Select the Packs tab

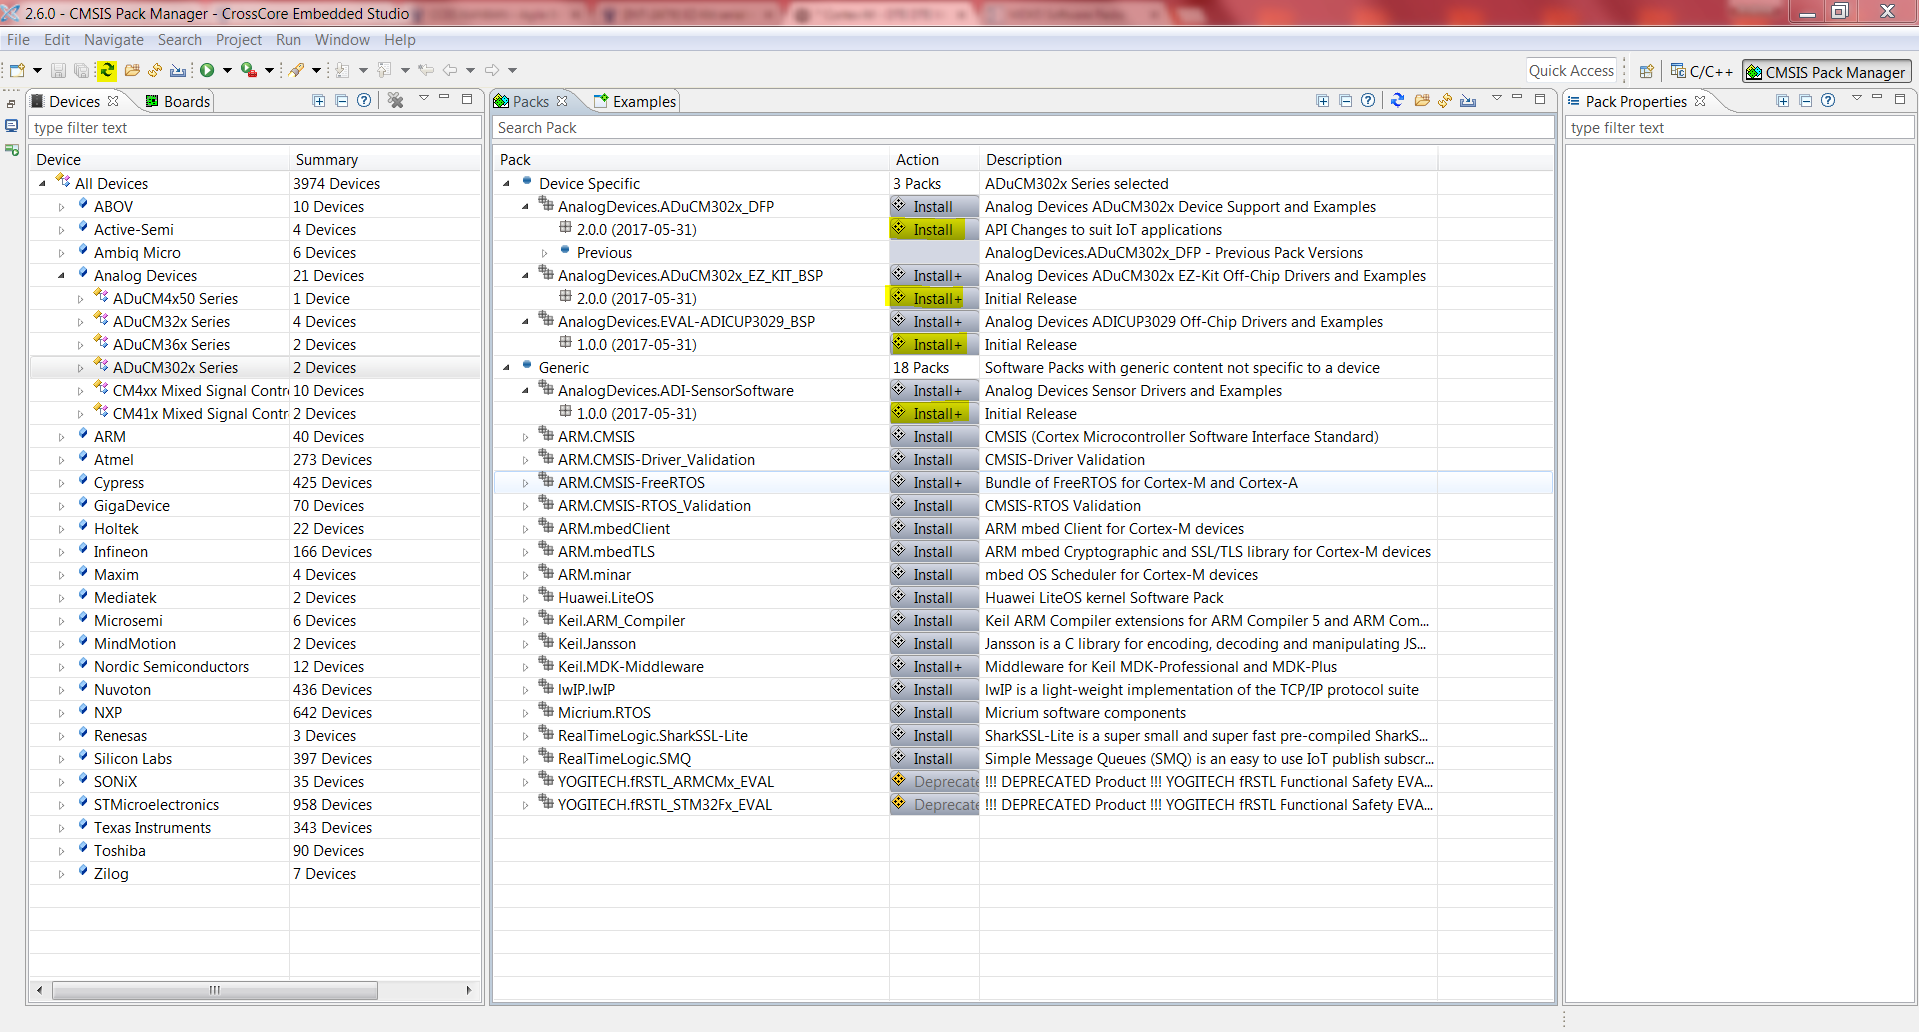[531, 101]
